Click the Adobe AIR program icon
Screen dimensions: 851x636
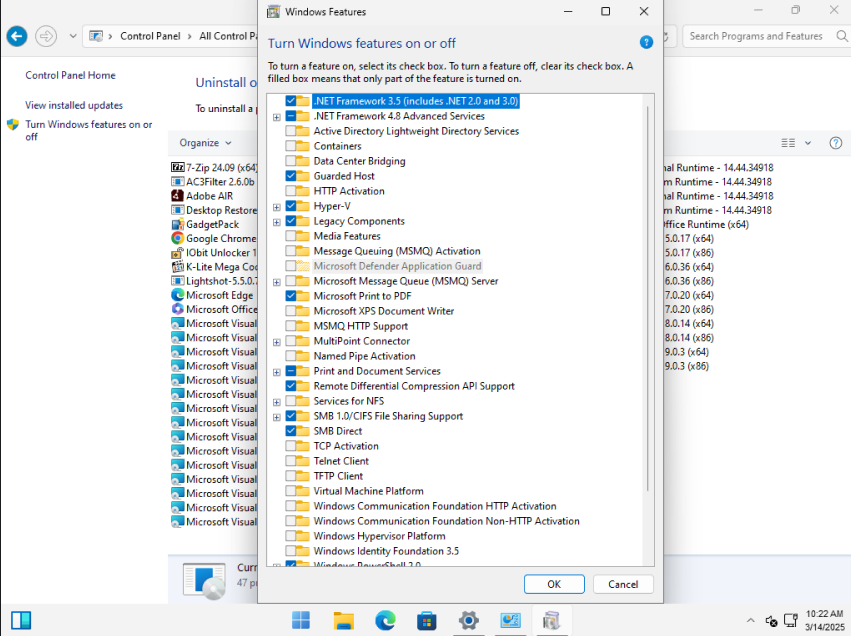[177, 196]
